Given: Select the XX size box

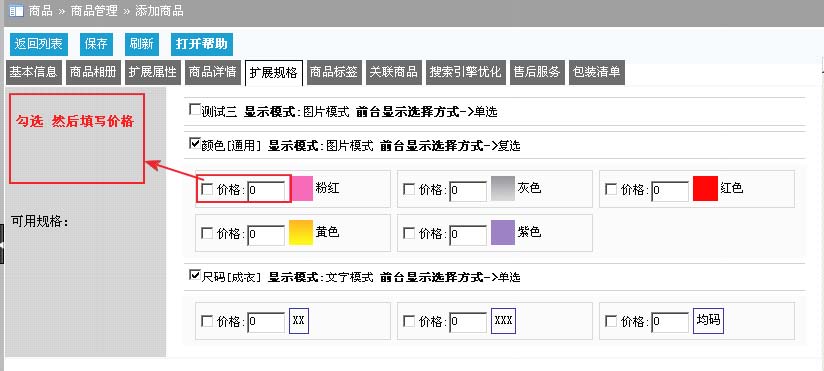Looking at the screenshot, I should tap(298, 321).
